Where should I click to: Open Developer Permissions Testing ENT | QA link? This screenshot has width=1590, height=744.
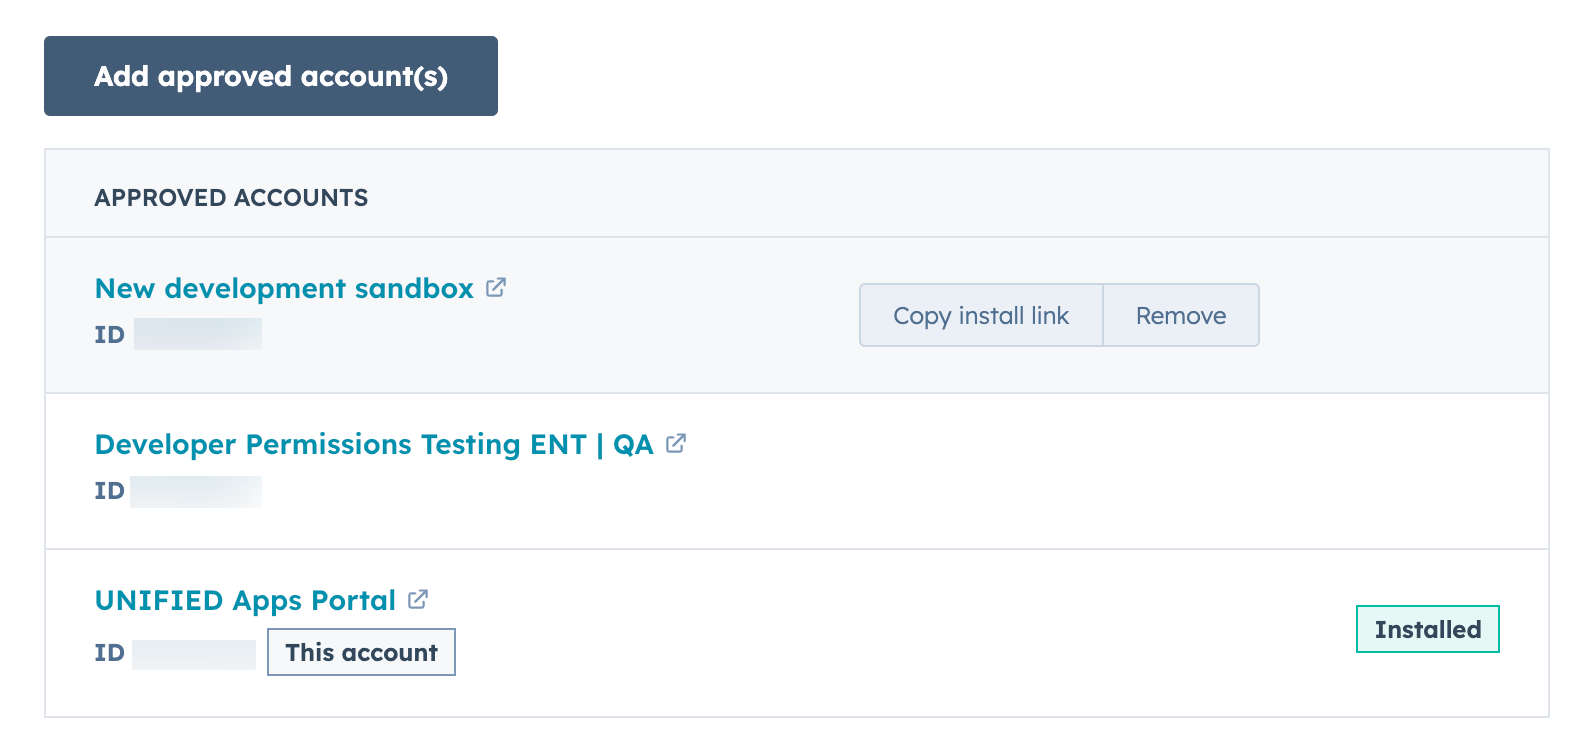373,445
